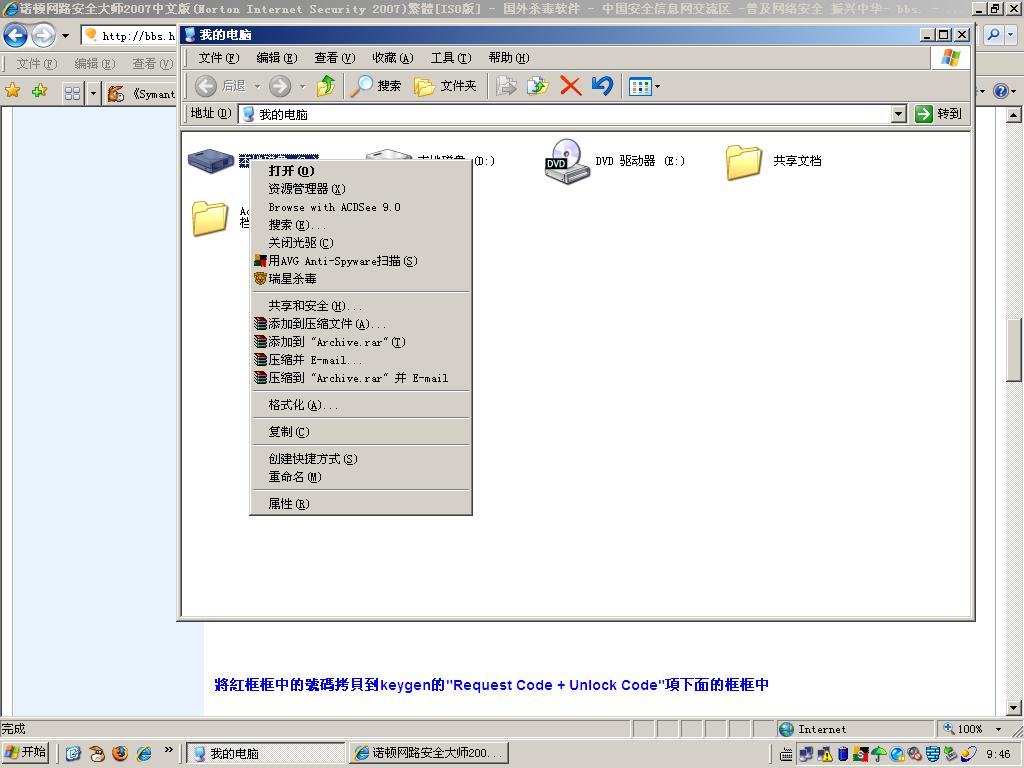Image resolution: width=1024 pixels, height=768 pixels.
Task: Choose 属性(R) in the context menu
Action: click(360, 504)
